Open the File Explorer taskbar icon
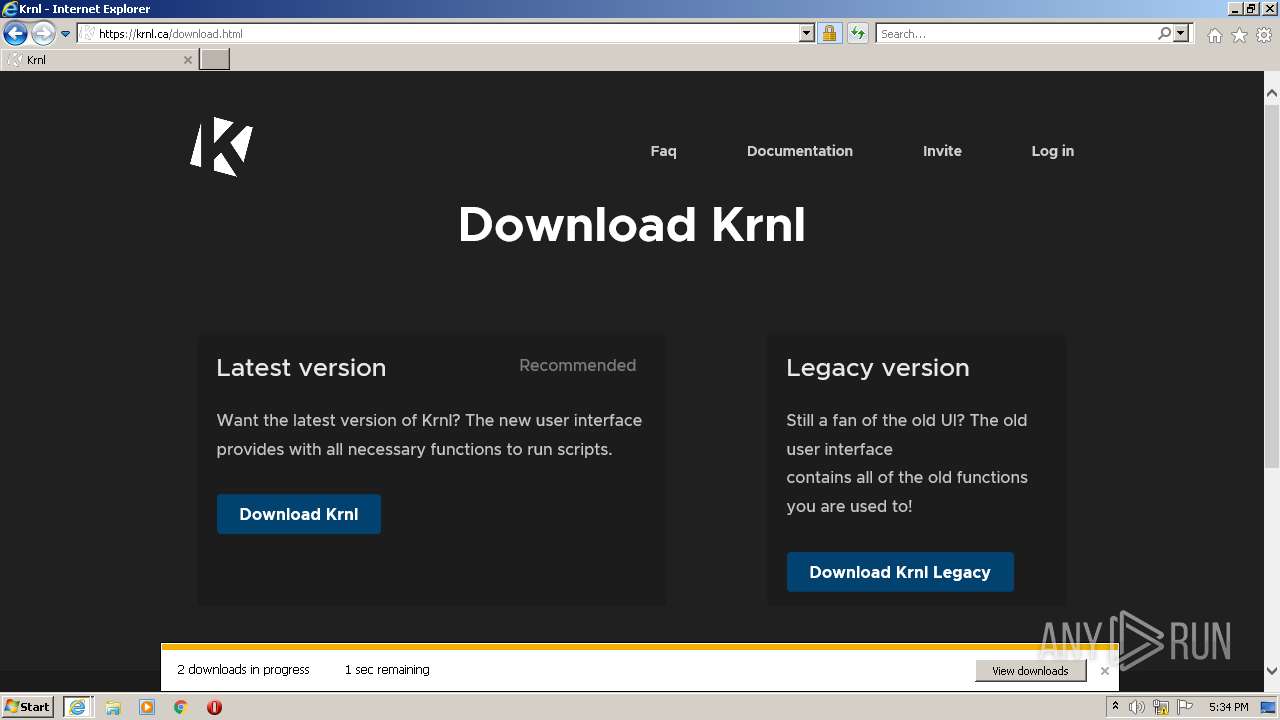 click(x=113, y=707)
